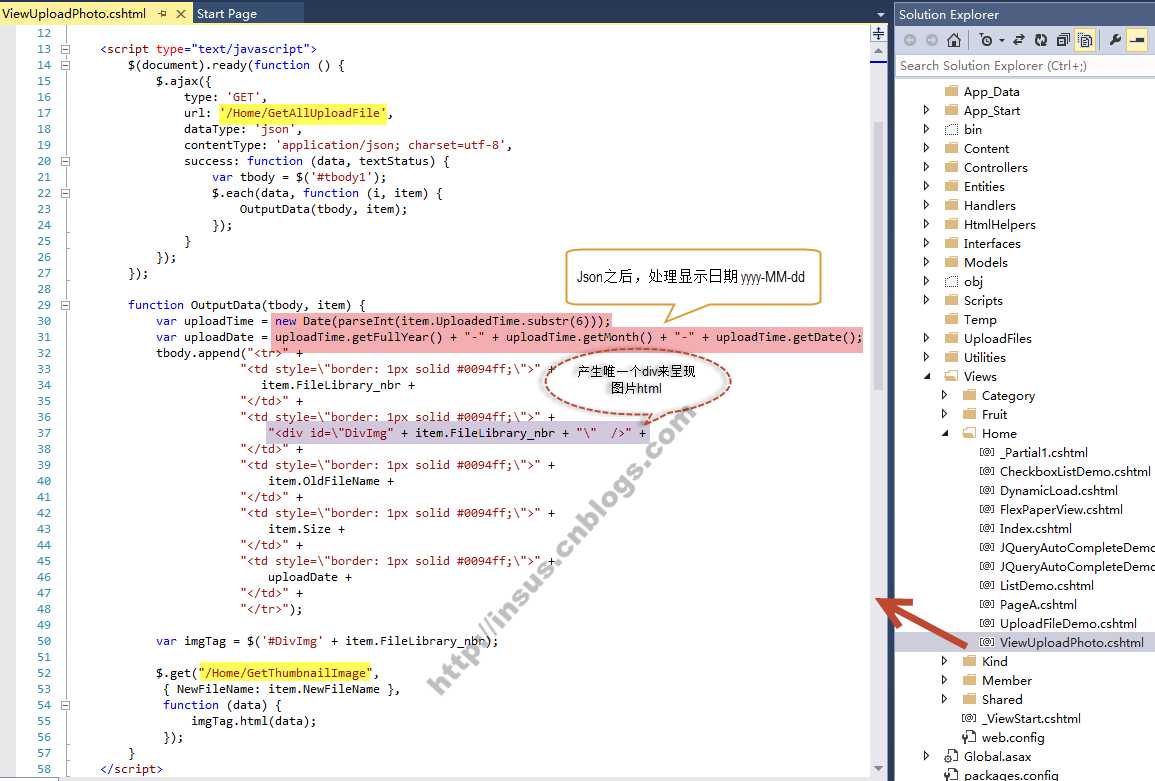1155x781 pixels.
Task: Collapse the success function at line 20
Action: (x=65, y=161)
